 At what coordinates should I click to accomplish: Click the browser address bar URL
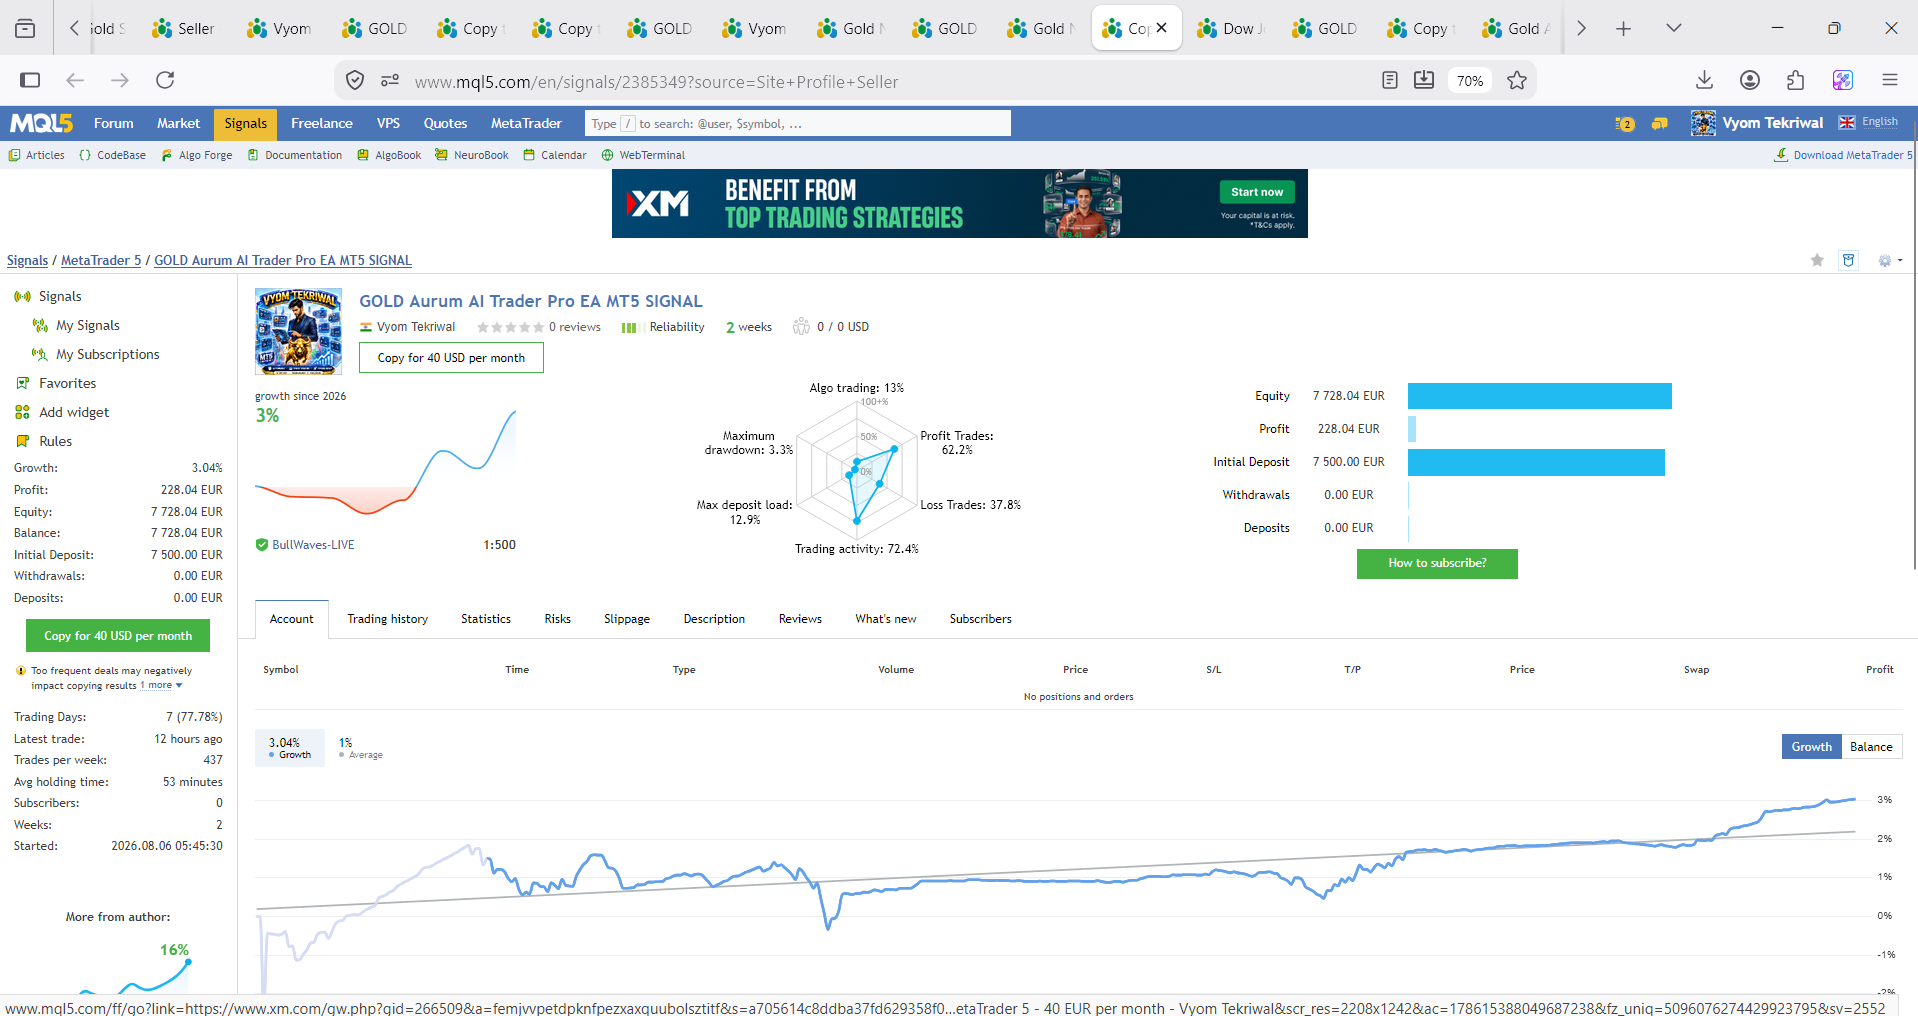(x=656, y=82)
